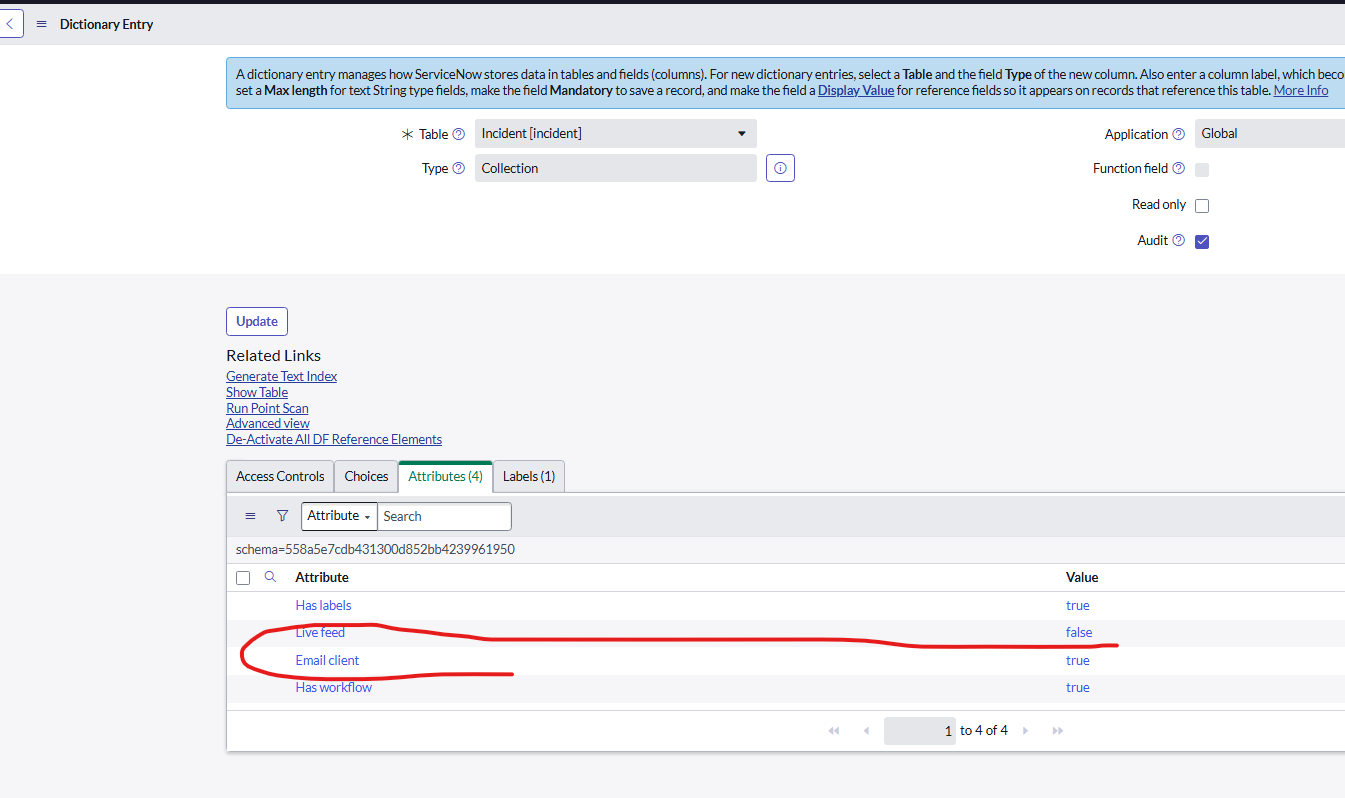
Task: Click the filter funnel icon
Action: pyautogui.click(x=282, y=516)
